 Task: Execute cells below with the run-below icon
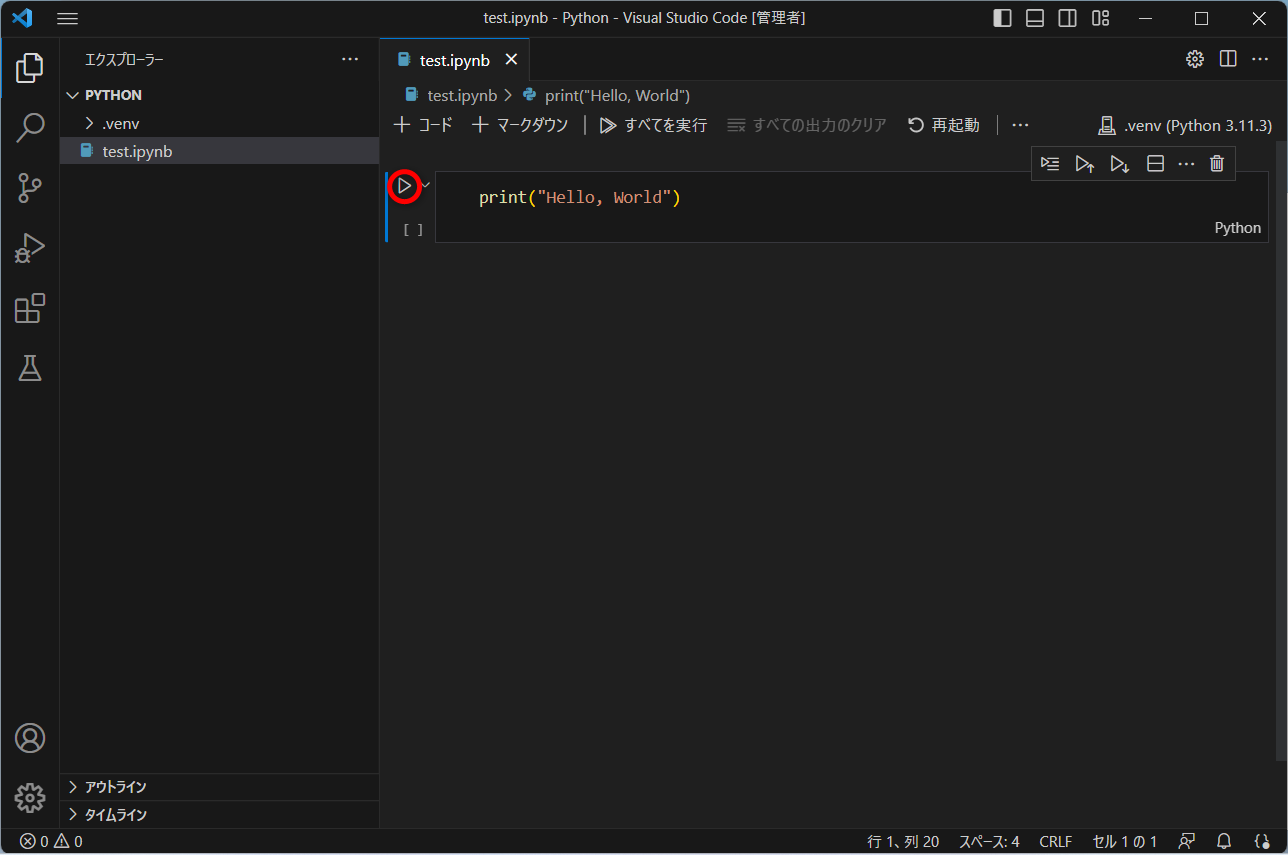pos(1119,163)
